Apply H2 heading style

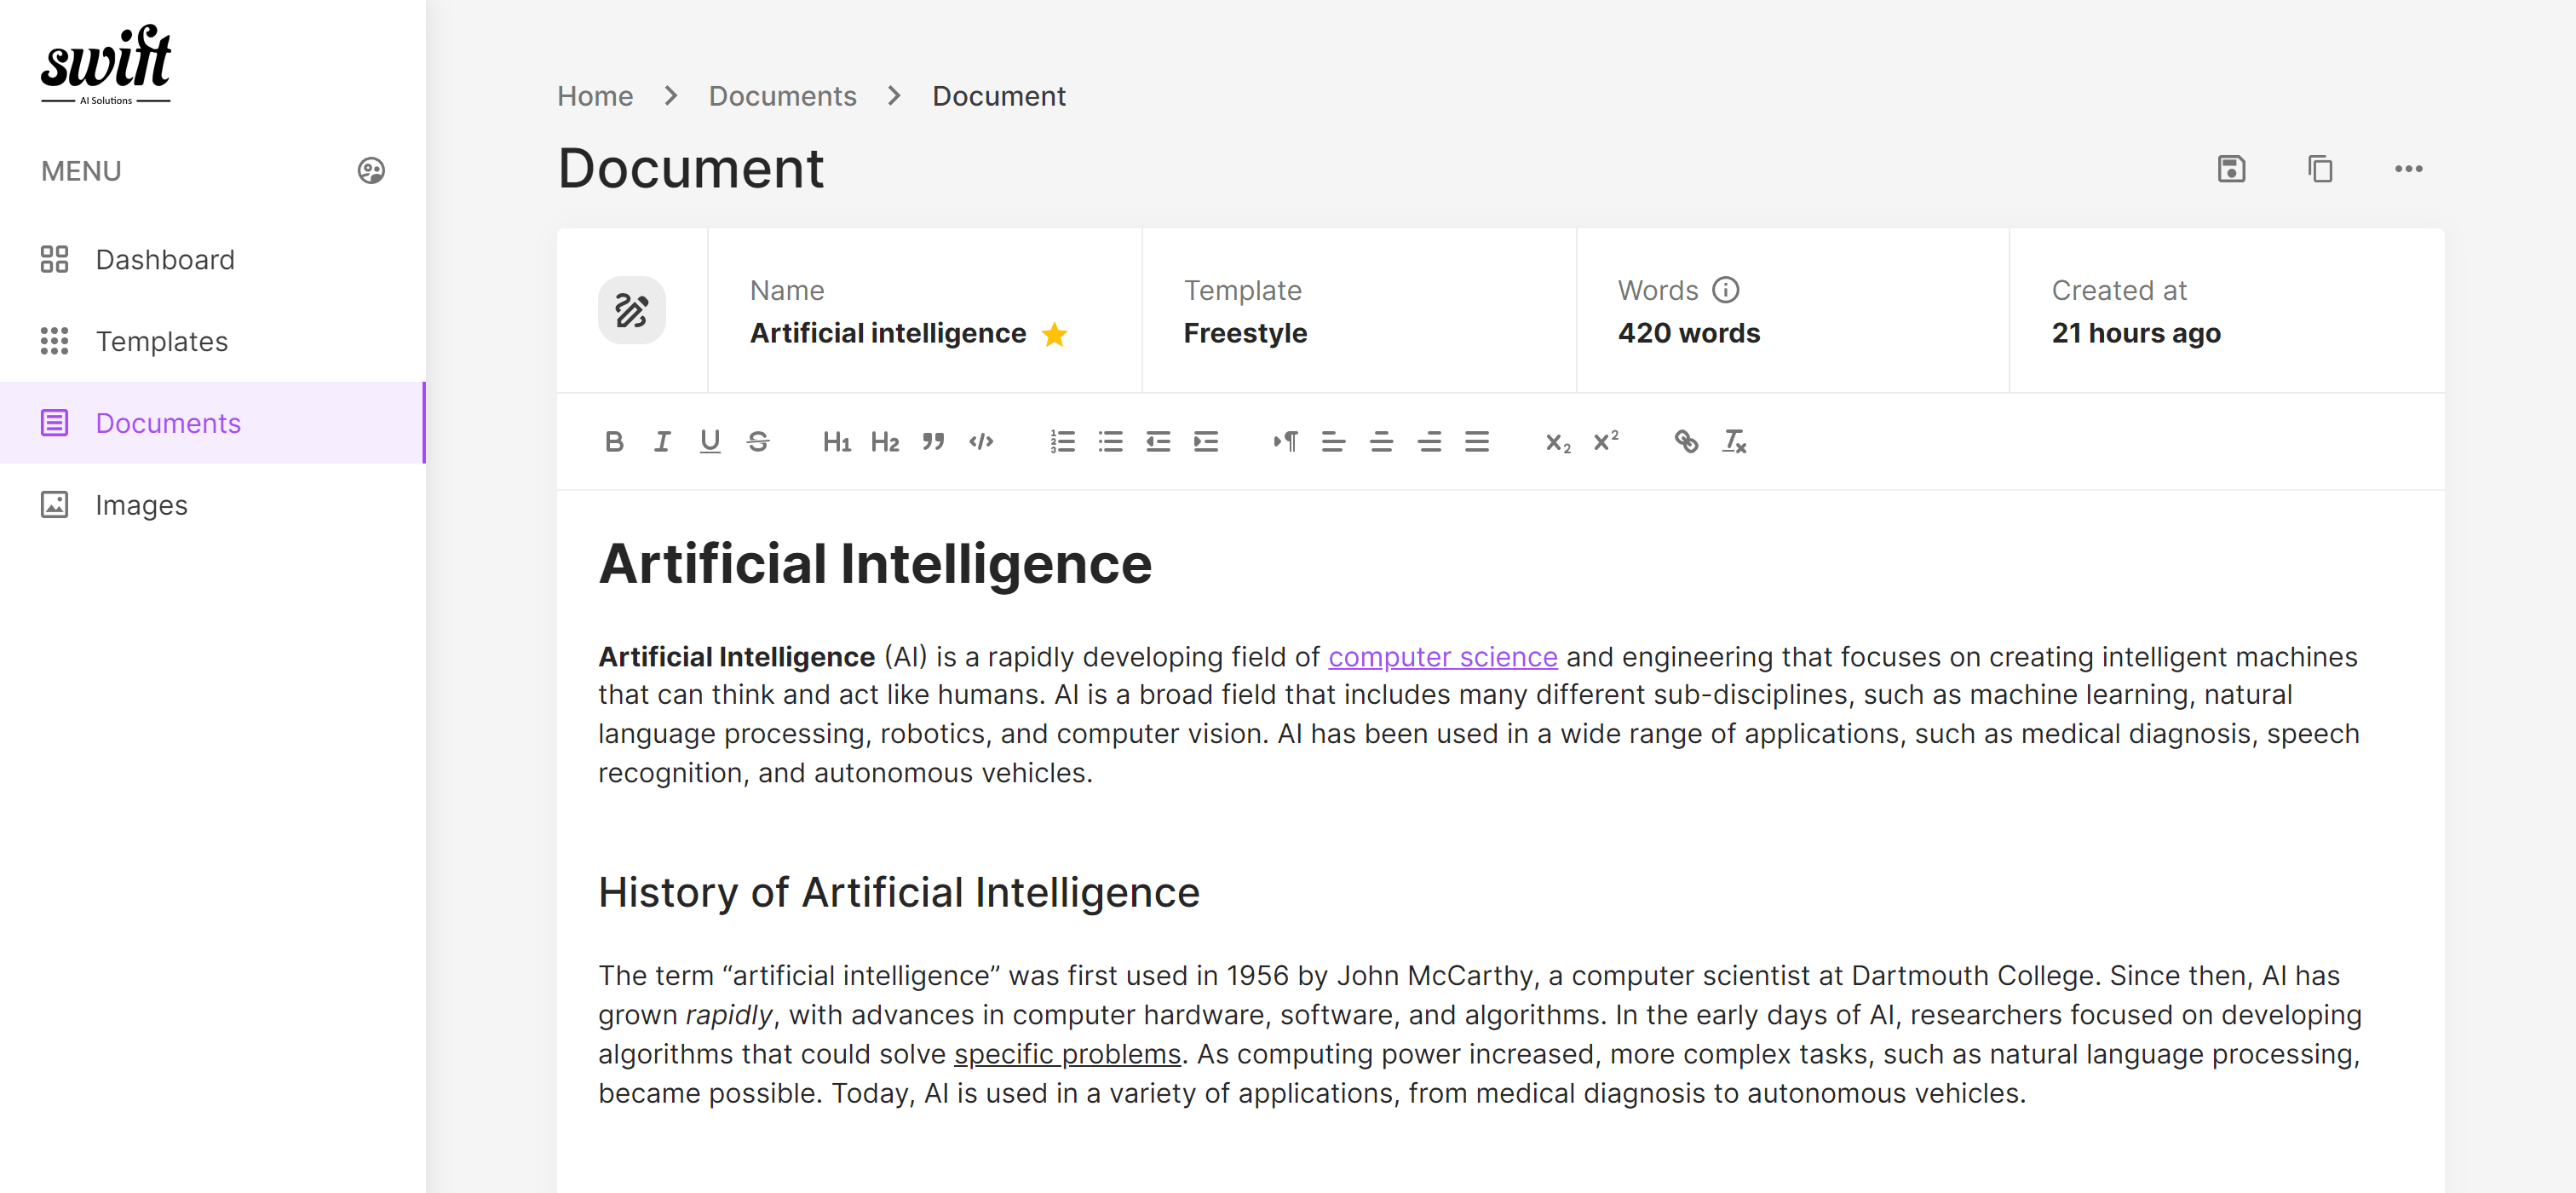[x=884, y=441]
